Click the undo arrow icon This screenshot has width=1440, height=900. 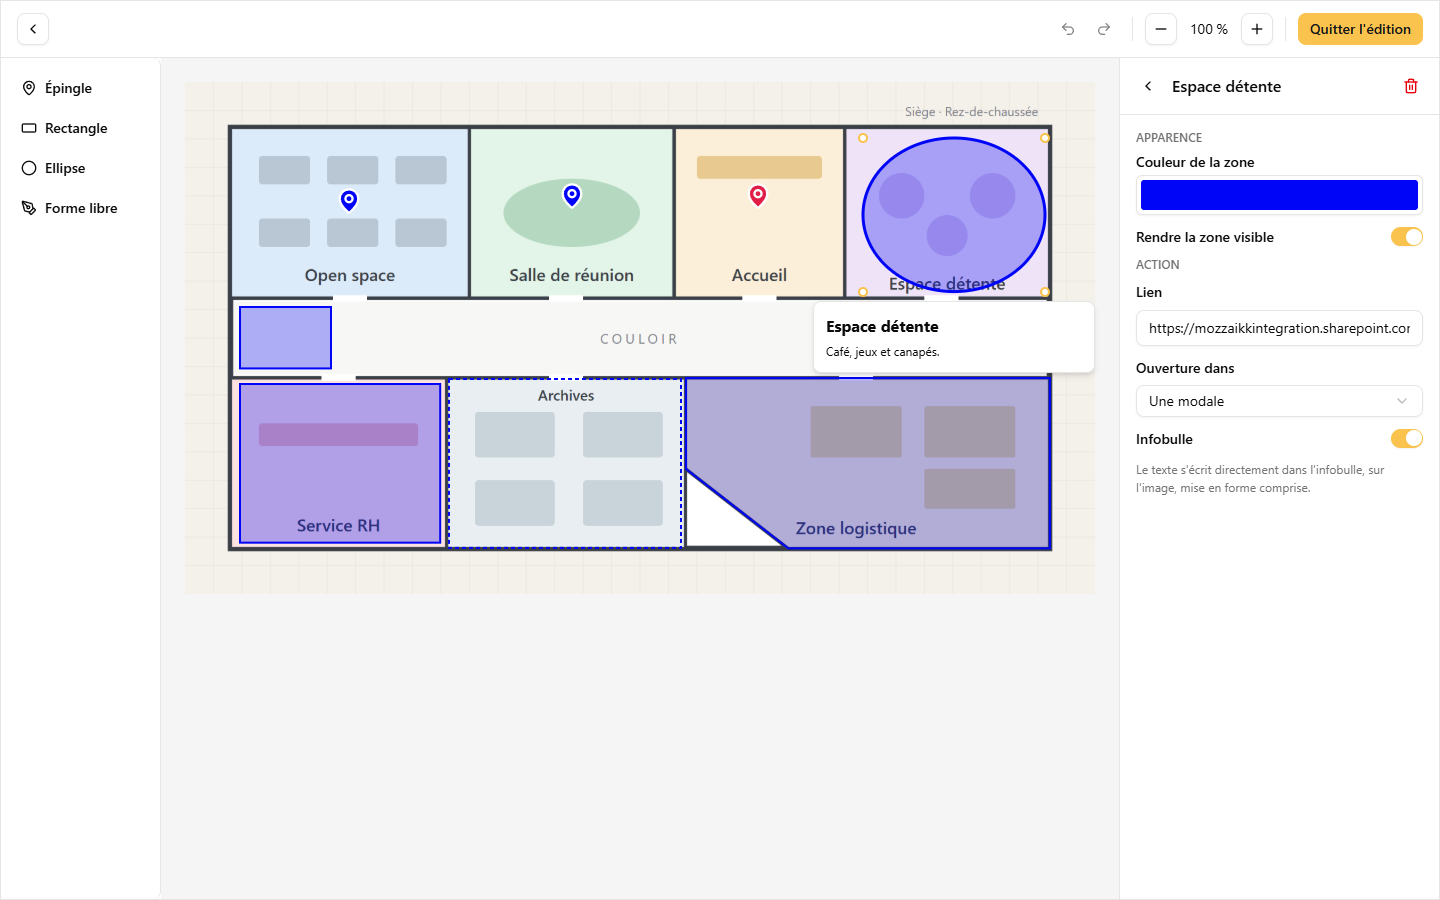click(1068, 29)
